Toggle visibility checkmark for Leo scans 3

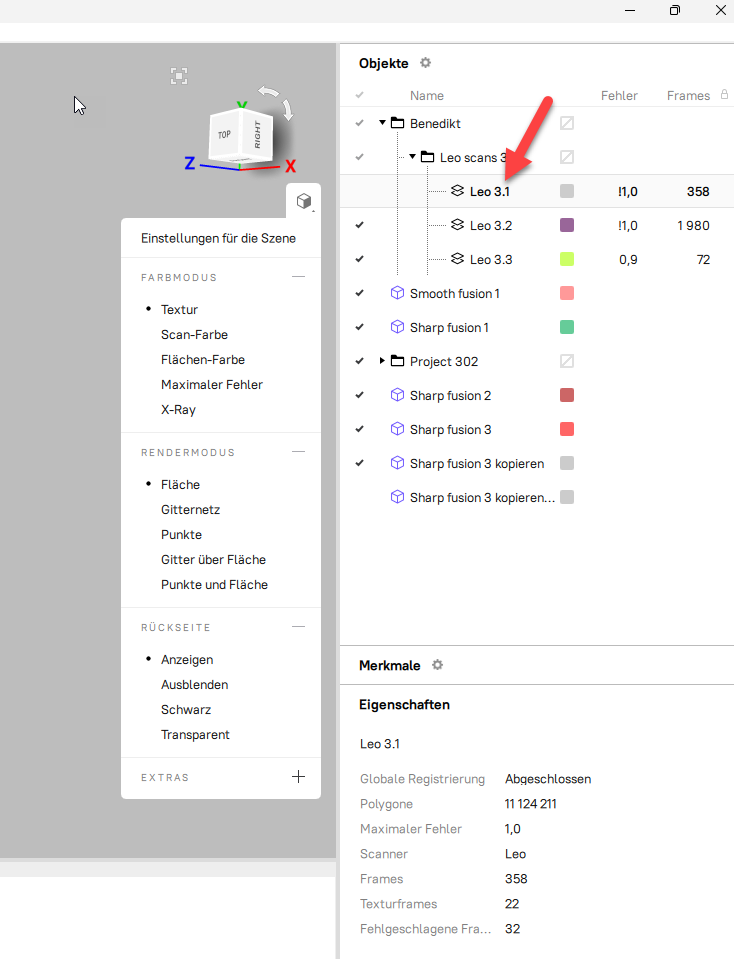[360, 157]
